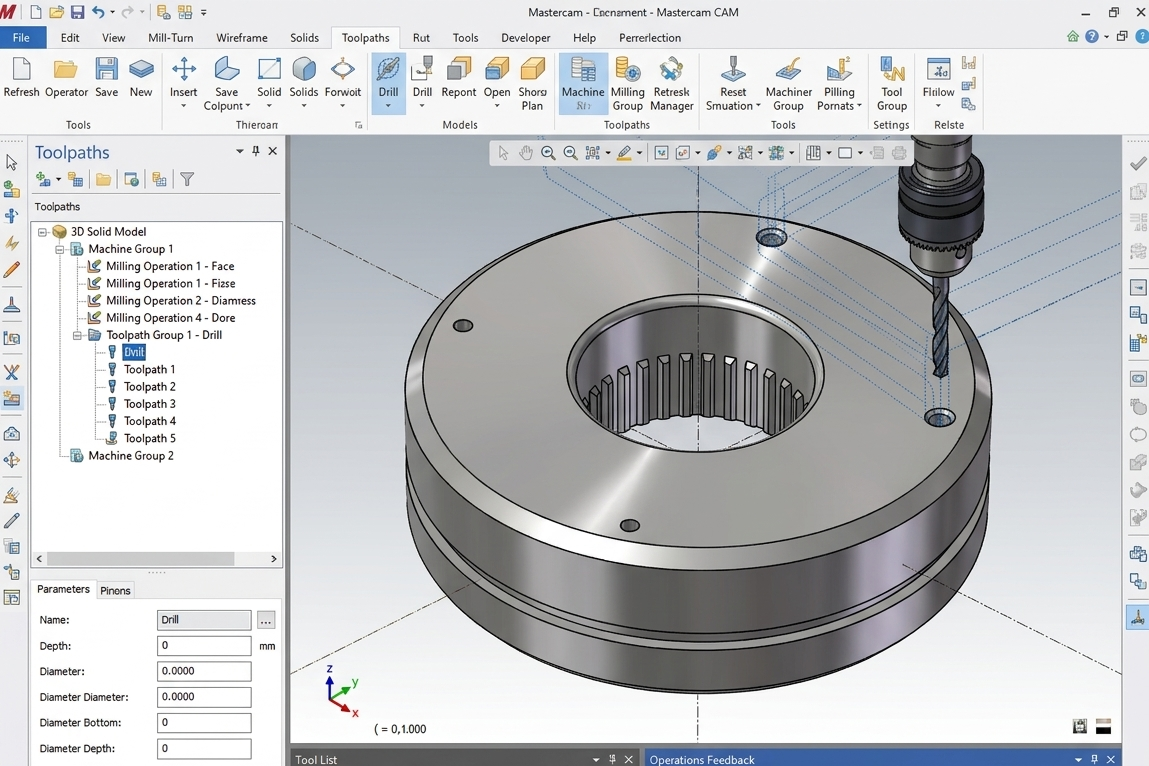Click the Undo arrow in title bar
Screen dimensions: 1149x766
click(x=97, y=12)
